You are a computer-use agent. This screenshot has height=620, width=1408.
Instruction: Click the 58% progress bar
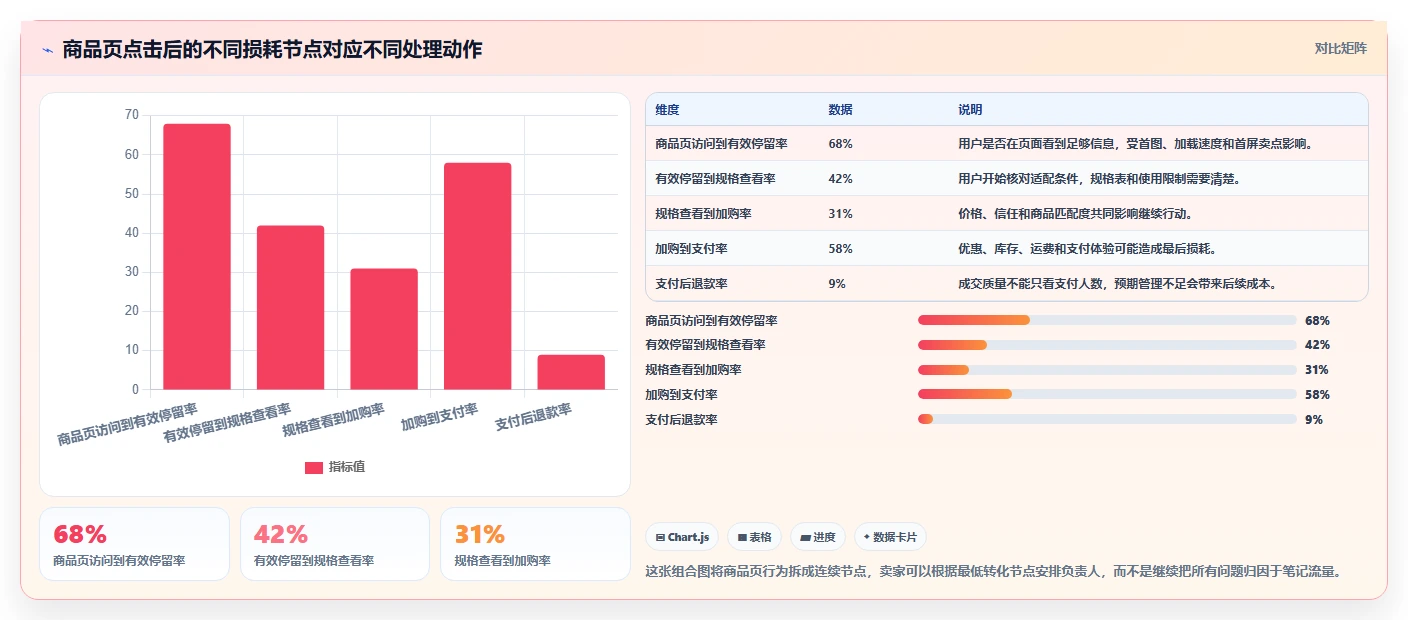pyautogui.click(x=1107, y=395)
